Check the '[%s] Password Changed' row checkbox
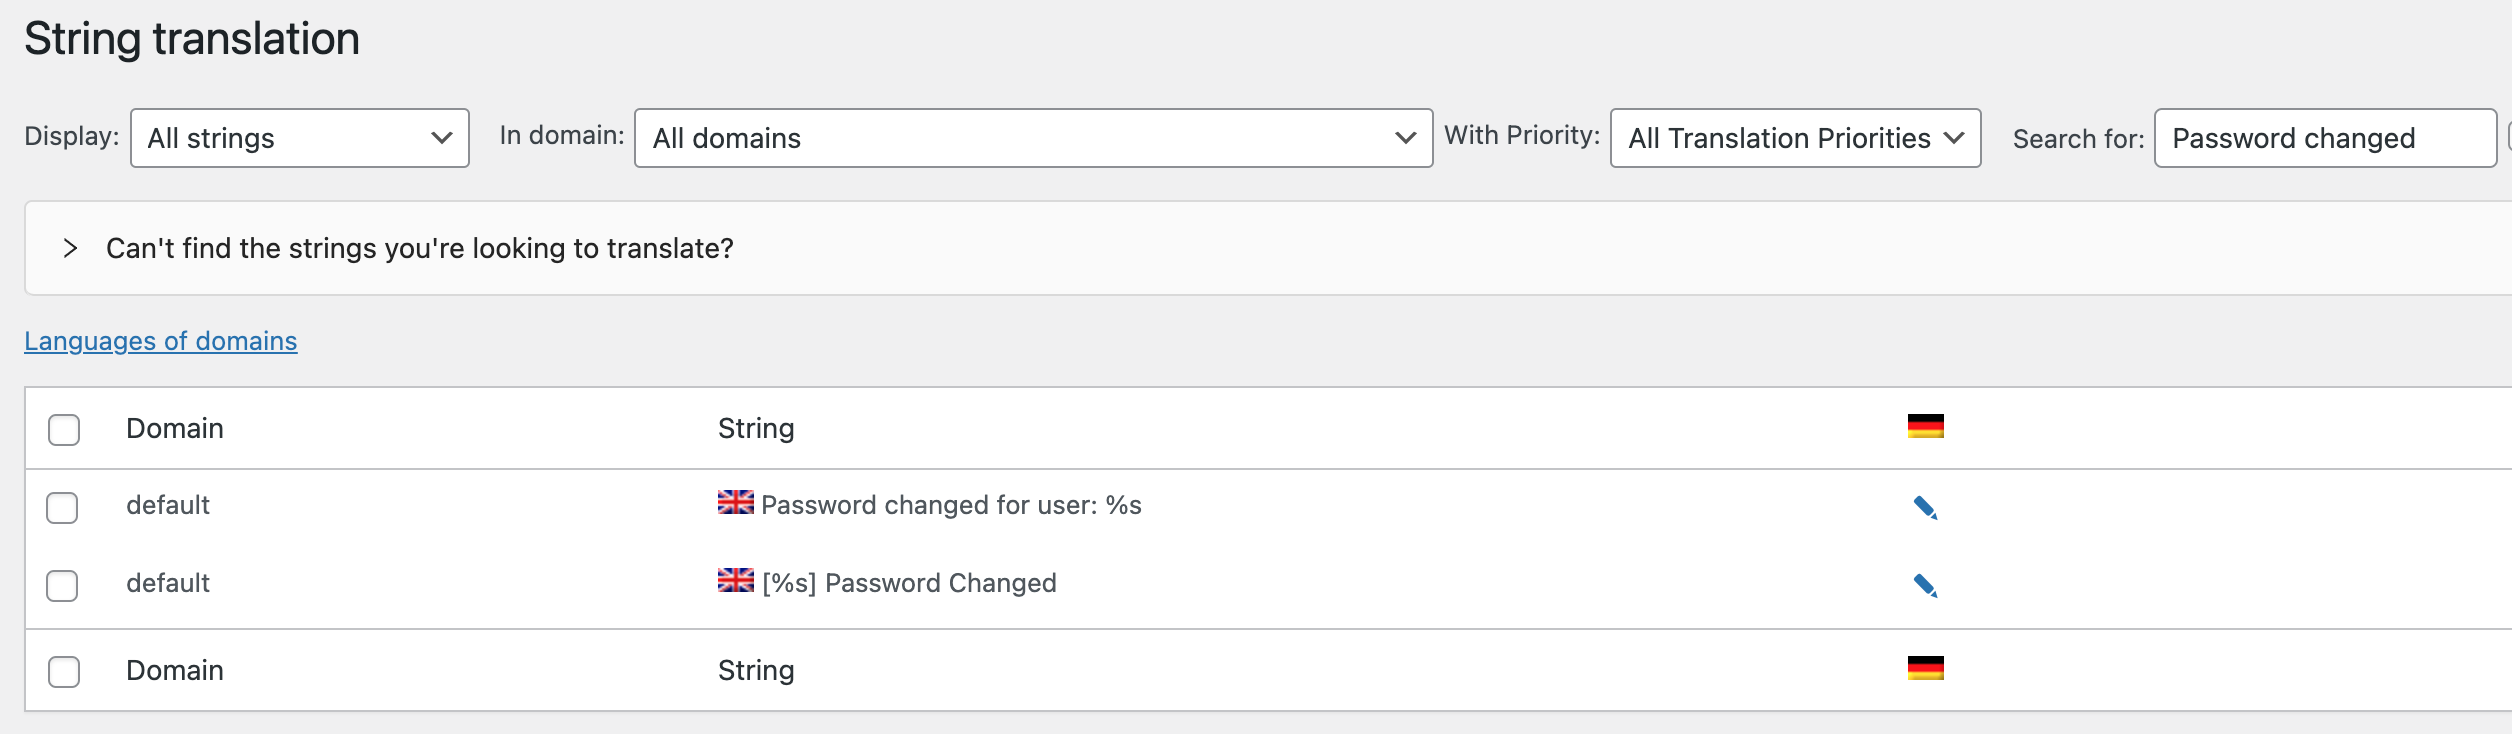Screen dimensions: 2512x734 click(62, 586)
